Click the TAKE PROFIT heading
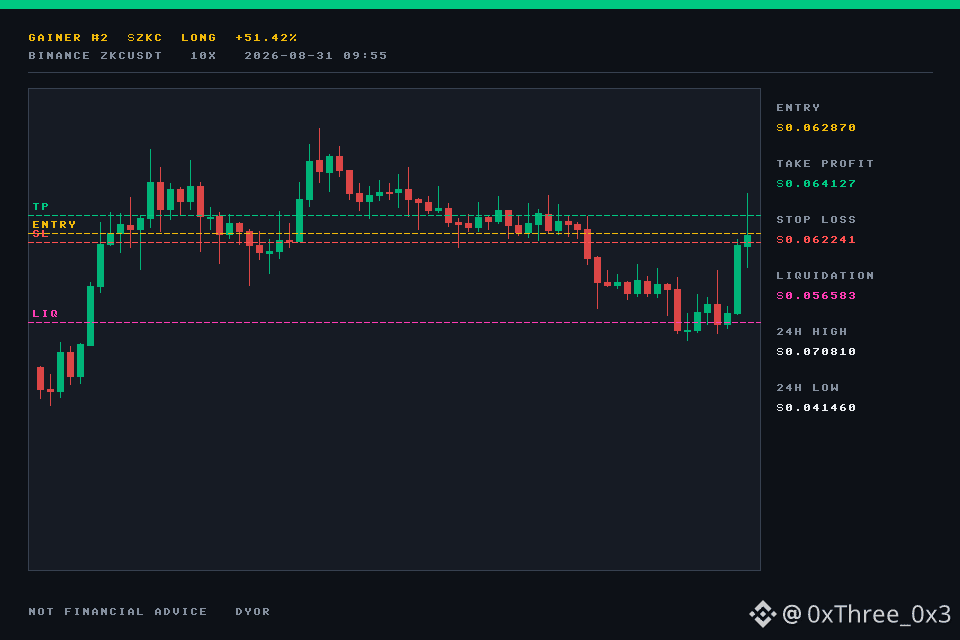Viewport: 960px width, 640px height. coord(825,164)
